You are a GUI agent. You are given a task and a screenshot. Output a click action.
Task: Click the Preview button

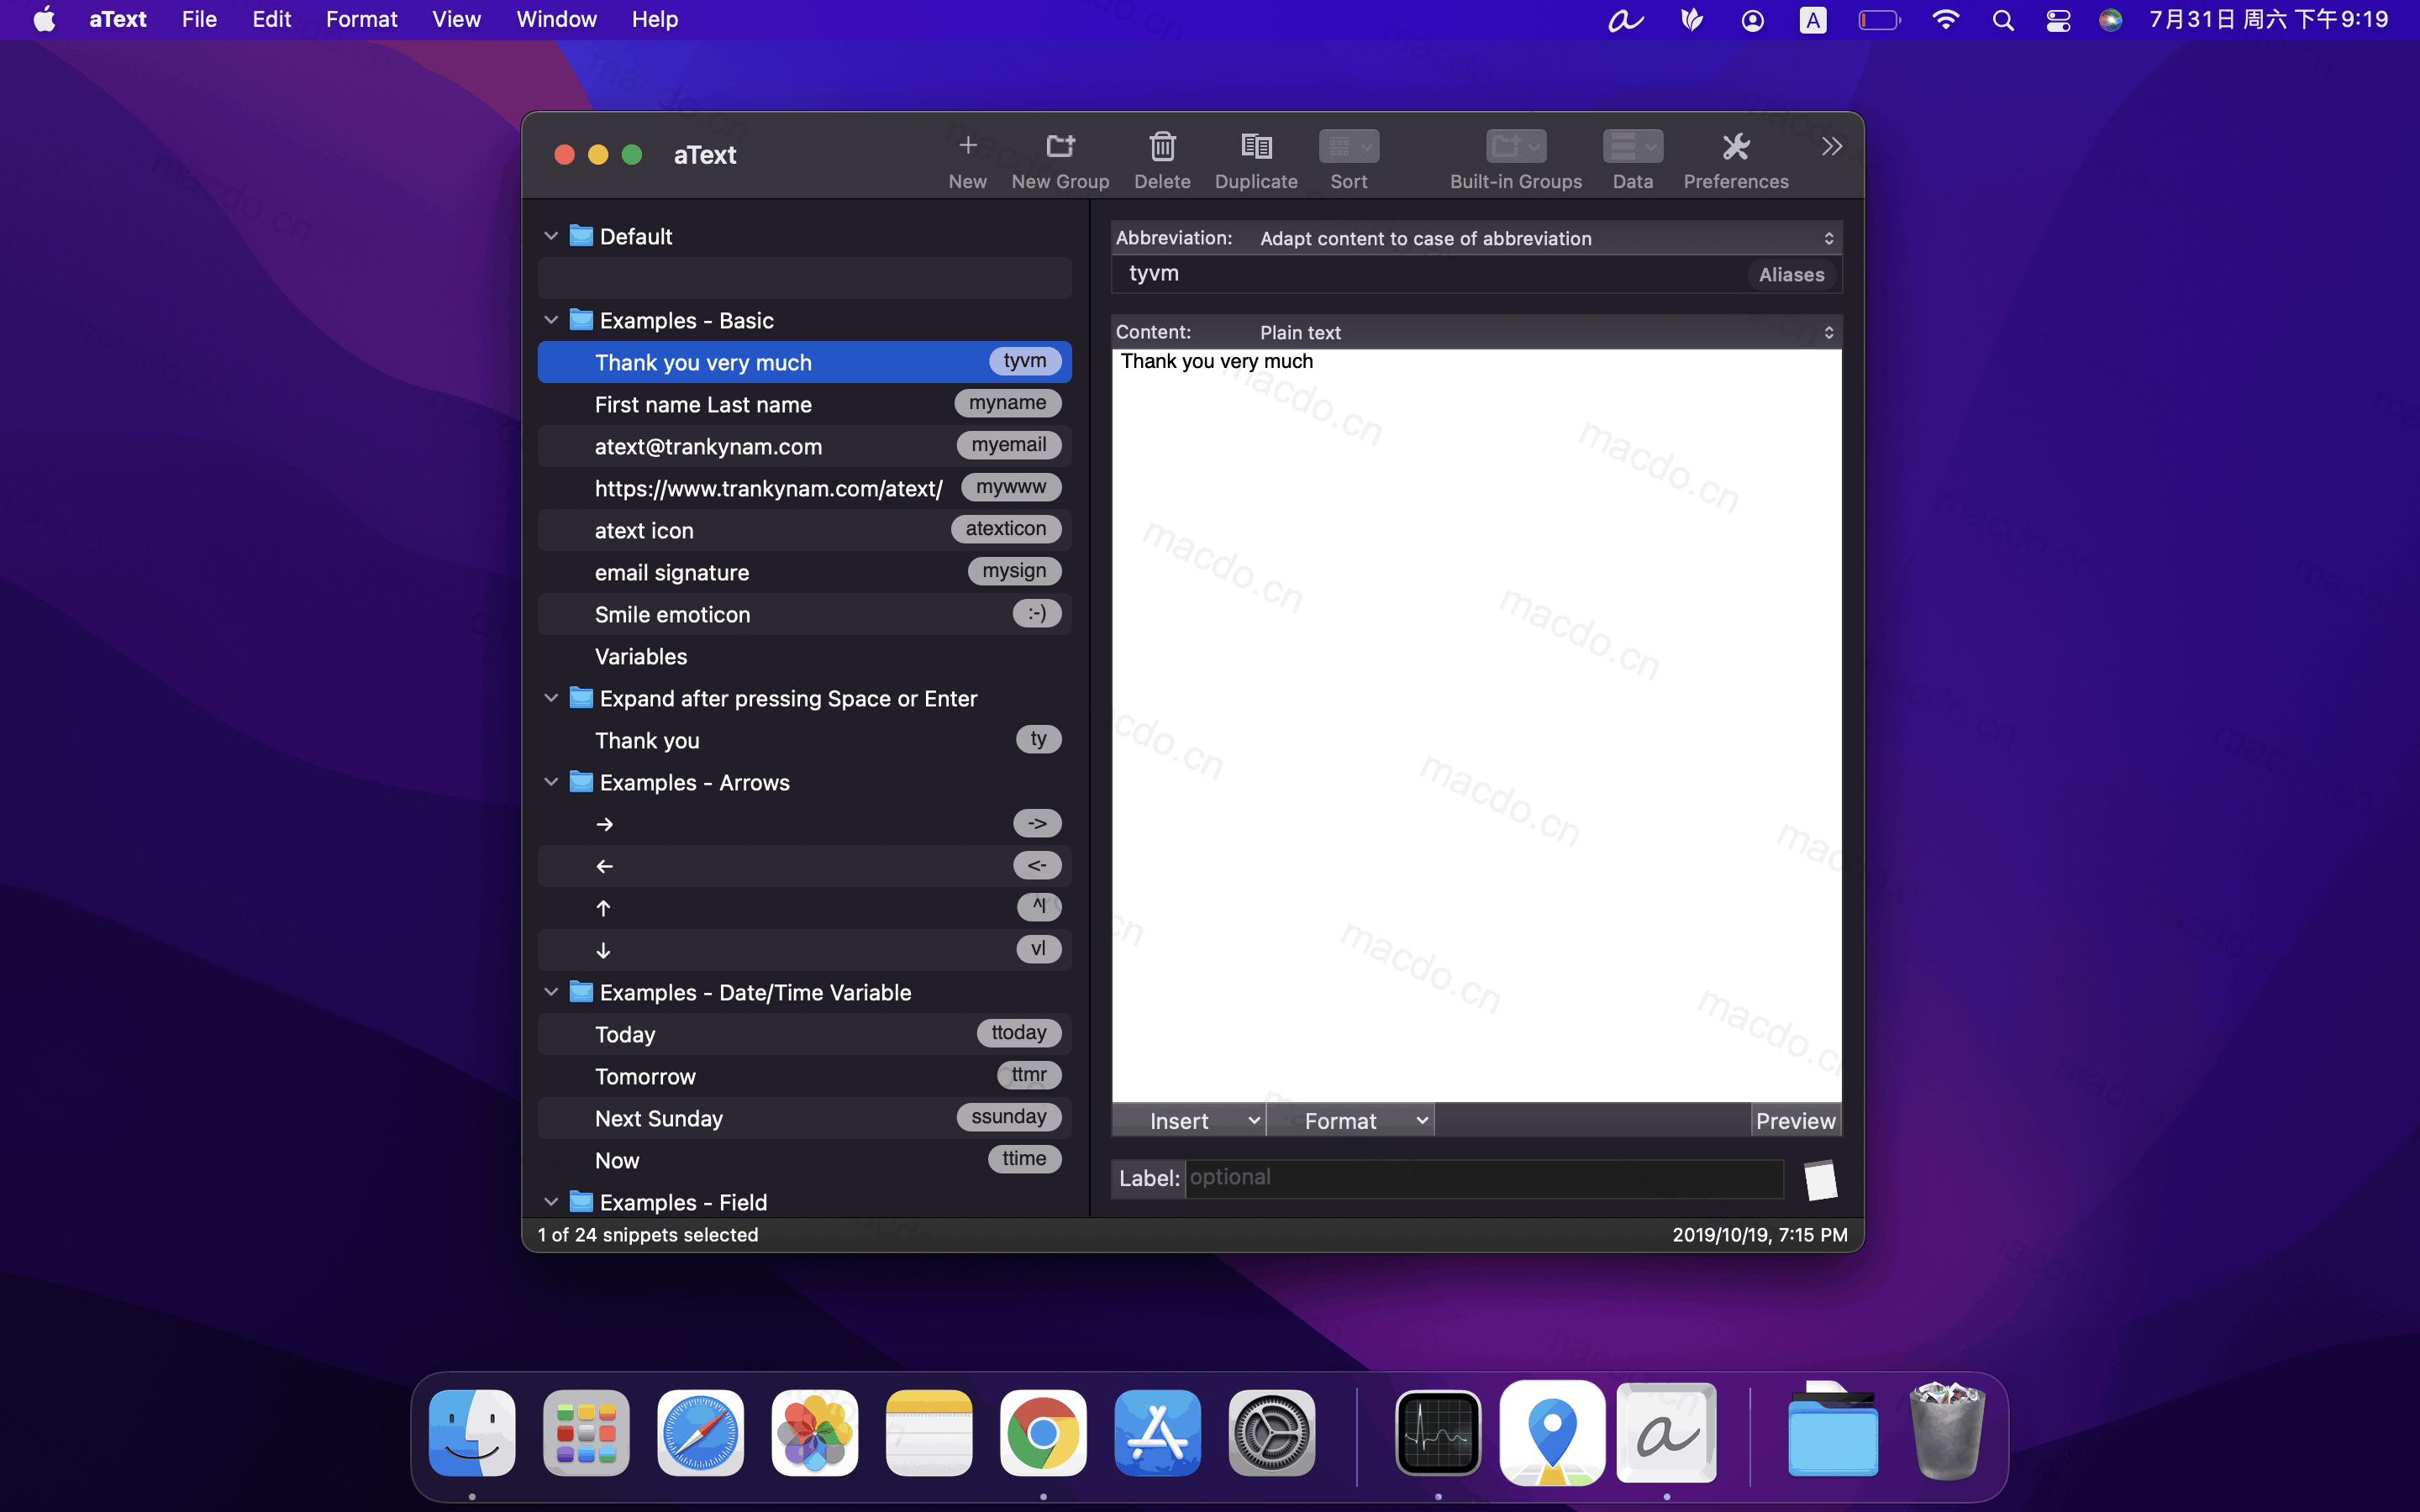pyautogui.click(x=1795, y=1121)
